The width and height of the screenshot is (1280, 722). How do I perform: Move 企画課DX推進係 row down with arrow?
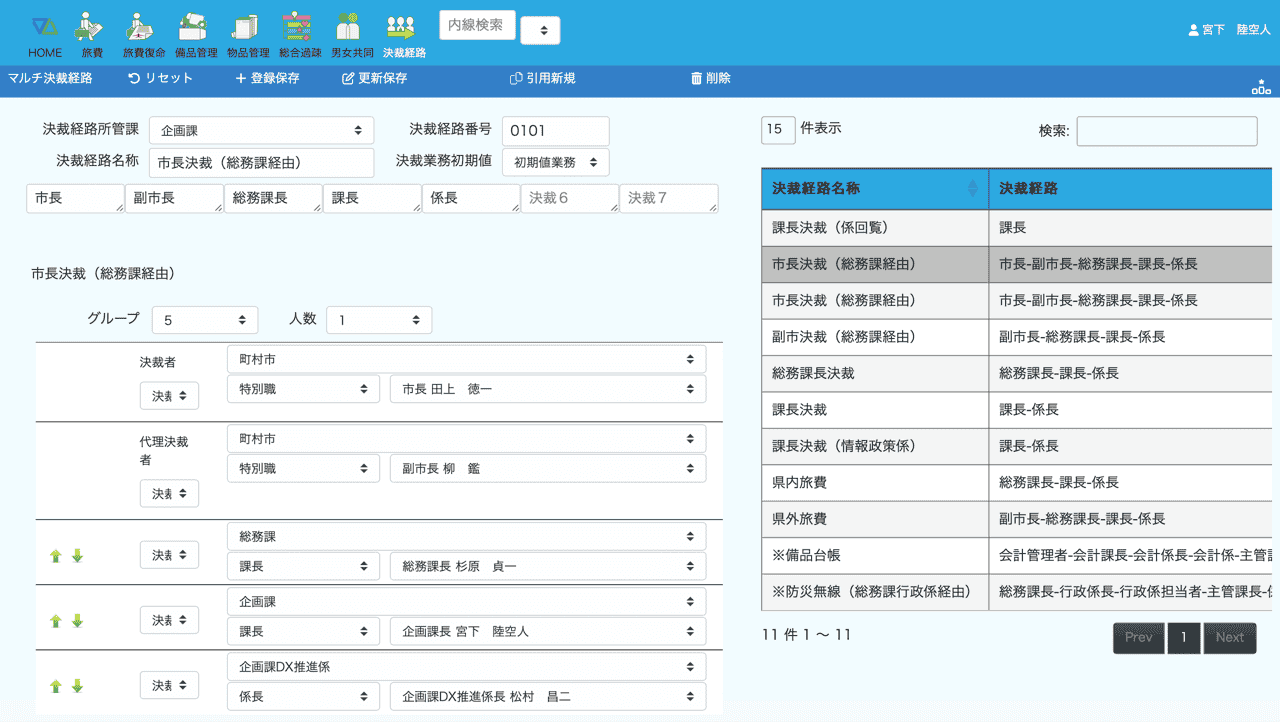(x=77, y=686)
